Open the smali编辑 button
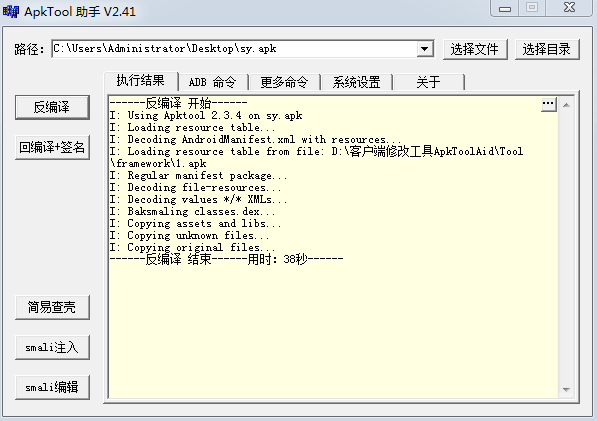The image size is (597, 421). [52, 387]
